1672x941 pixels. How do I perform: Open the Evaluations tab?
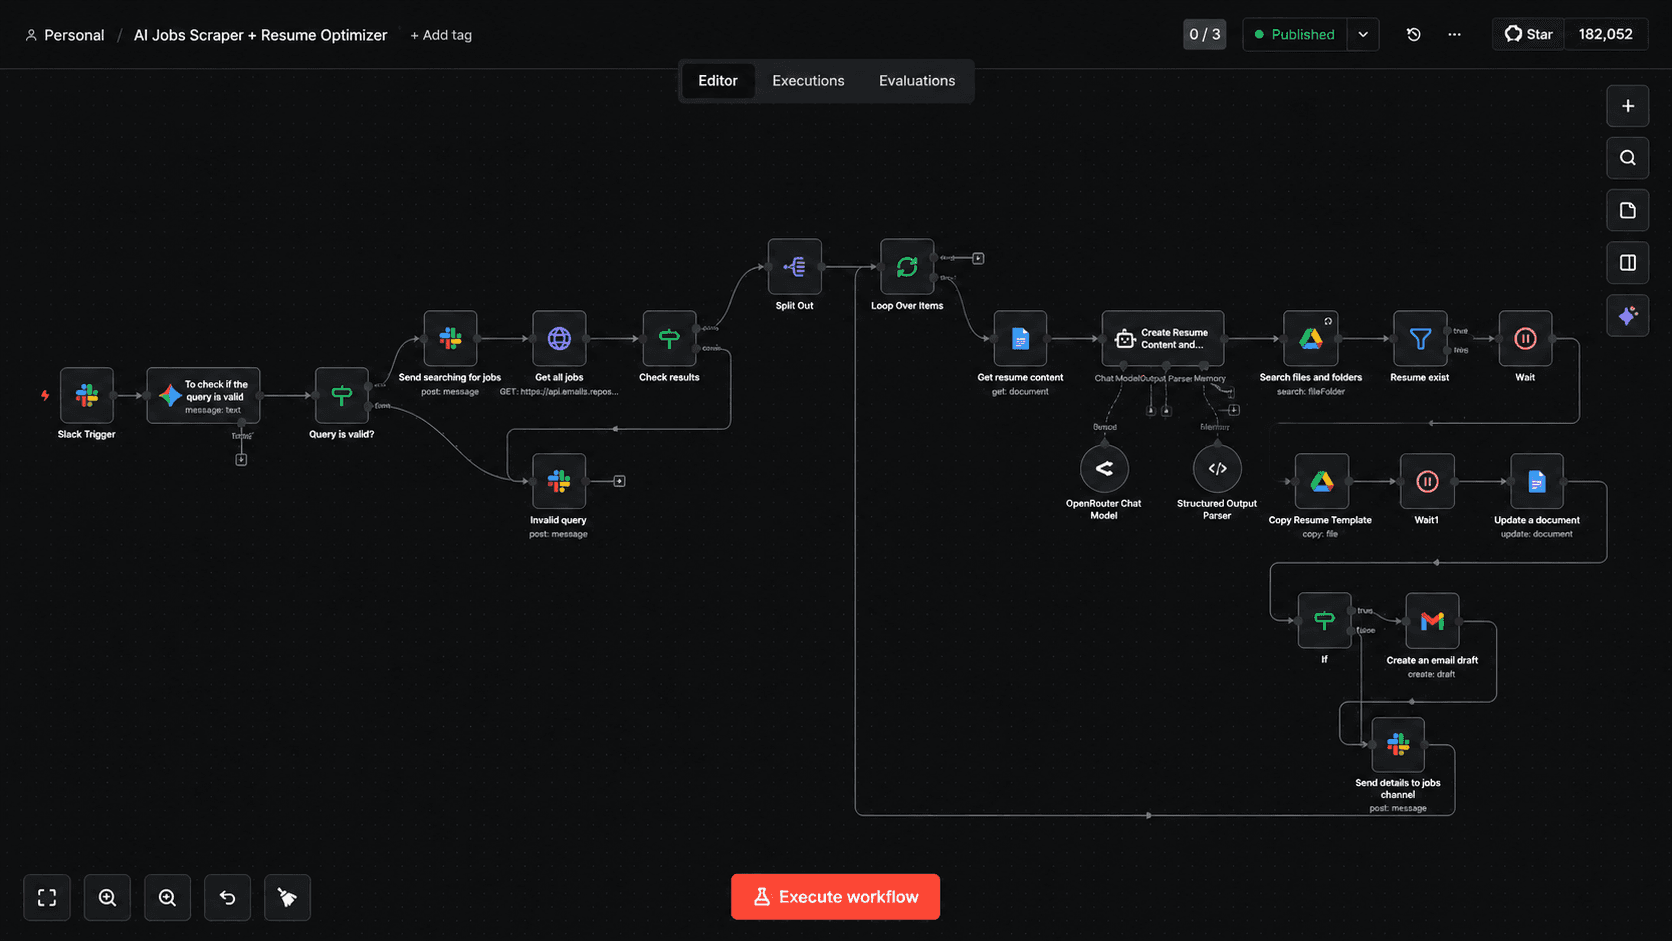click(917, 81)
